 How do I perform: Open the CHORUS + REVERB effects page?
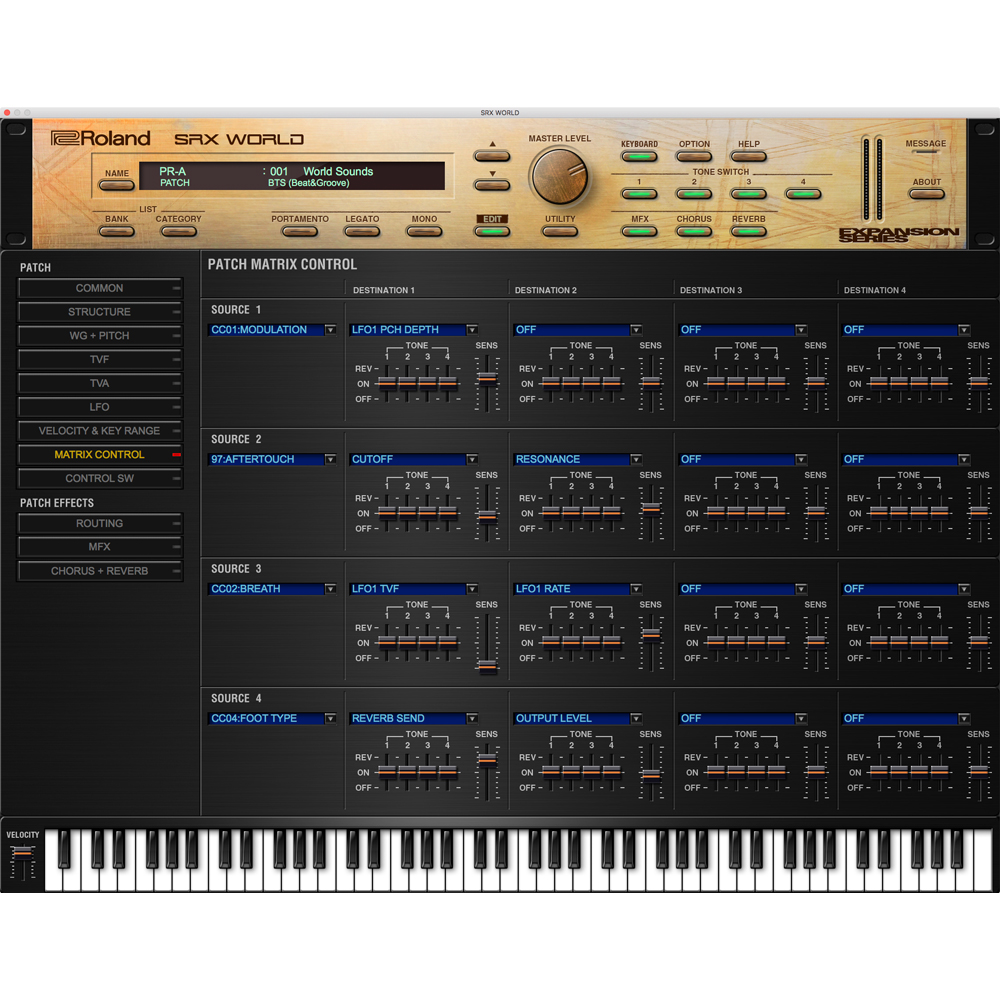point(100,571)
